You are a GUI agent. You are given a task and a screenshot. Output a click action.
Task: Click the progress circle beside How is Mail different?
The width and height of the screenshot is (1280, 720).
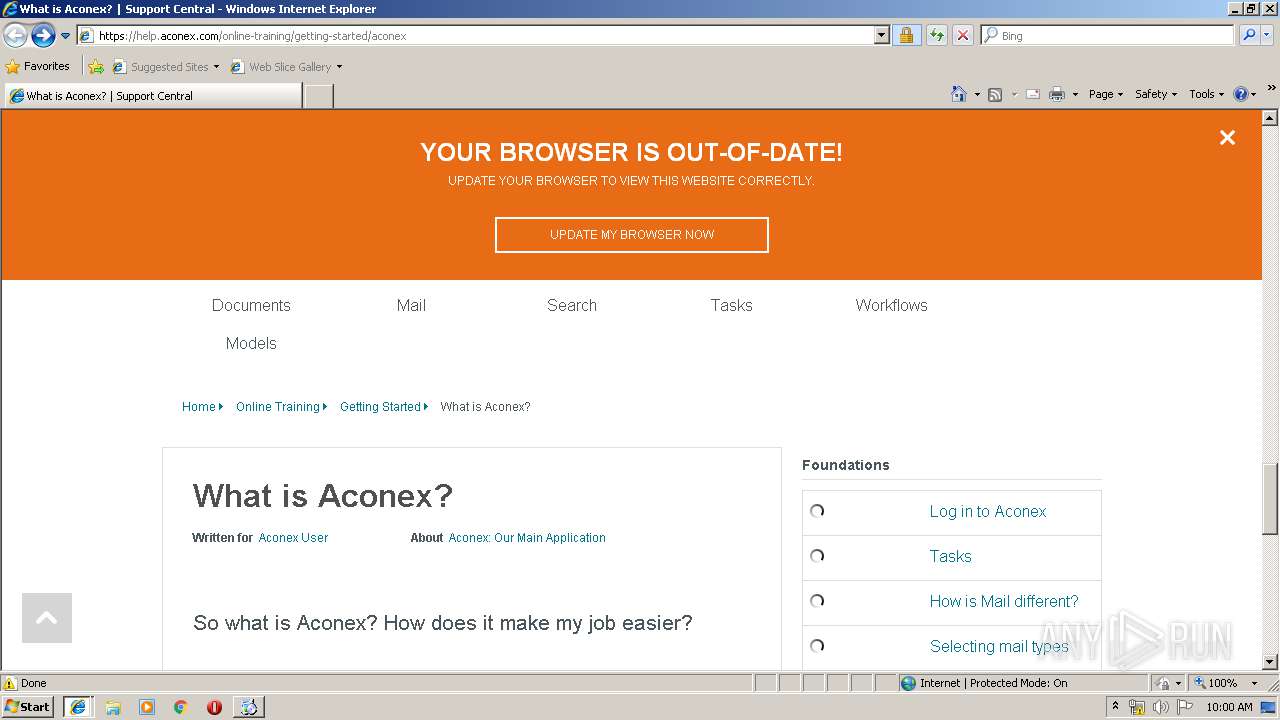(x=817, y=601)
